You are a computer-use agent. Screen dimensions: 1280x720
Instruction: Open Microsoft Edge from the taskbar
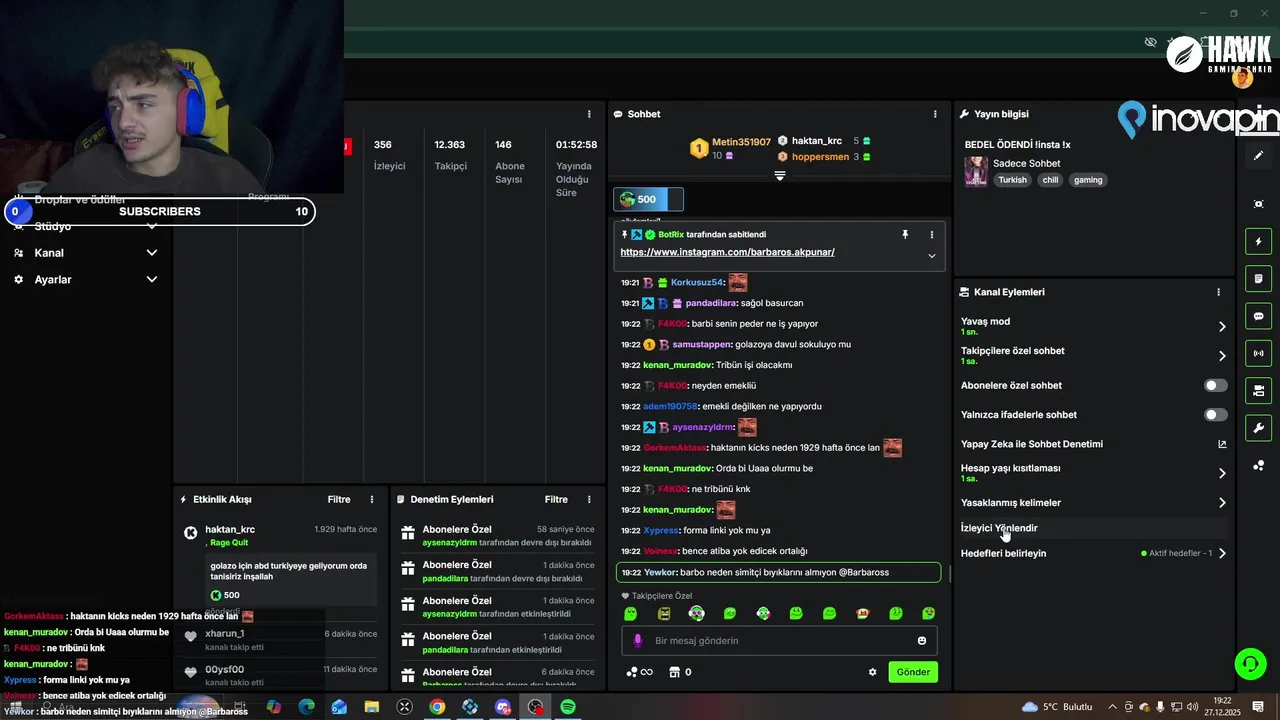(x=307, y=707)
